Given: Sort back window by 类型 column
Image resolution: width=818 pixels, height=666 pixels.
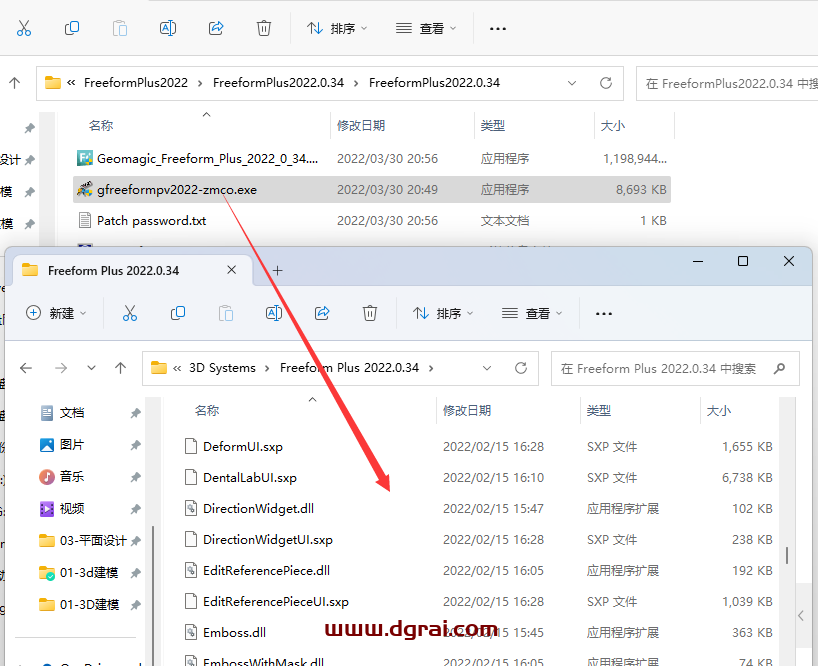Looking at the screenshot, I should click(492, 126).
